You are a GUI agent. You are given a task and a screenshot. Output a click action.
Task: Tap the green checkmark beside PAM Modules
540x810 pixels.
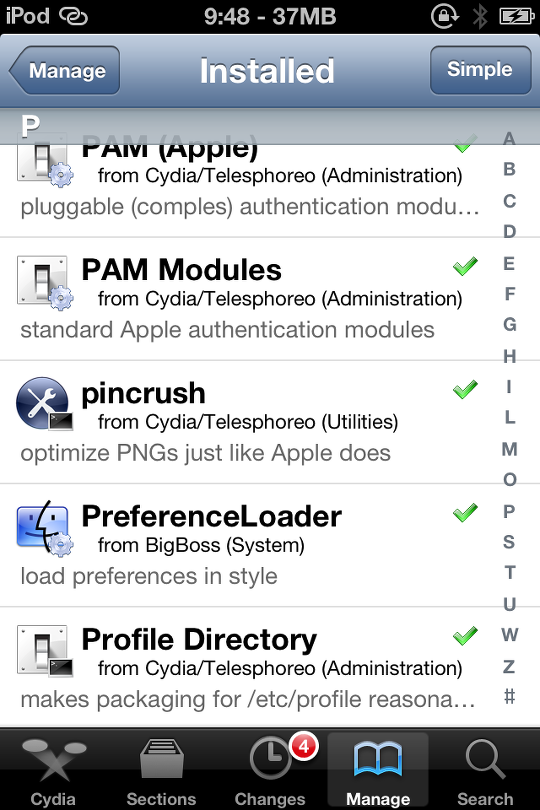coord(465,266)
